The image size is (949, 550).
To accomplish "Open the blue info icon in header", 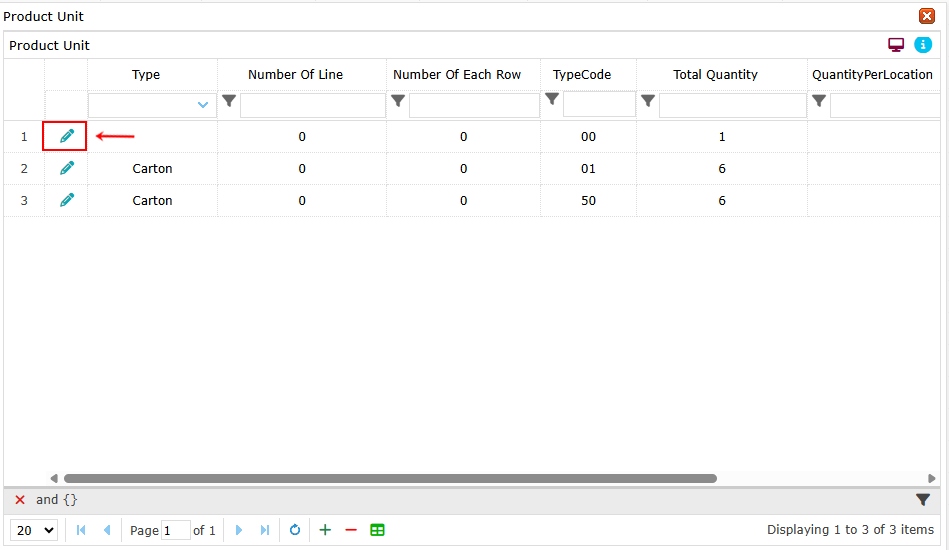I will coord(923,45).
